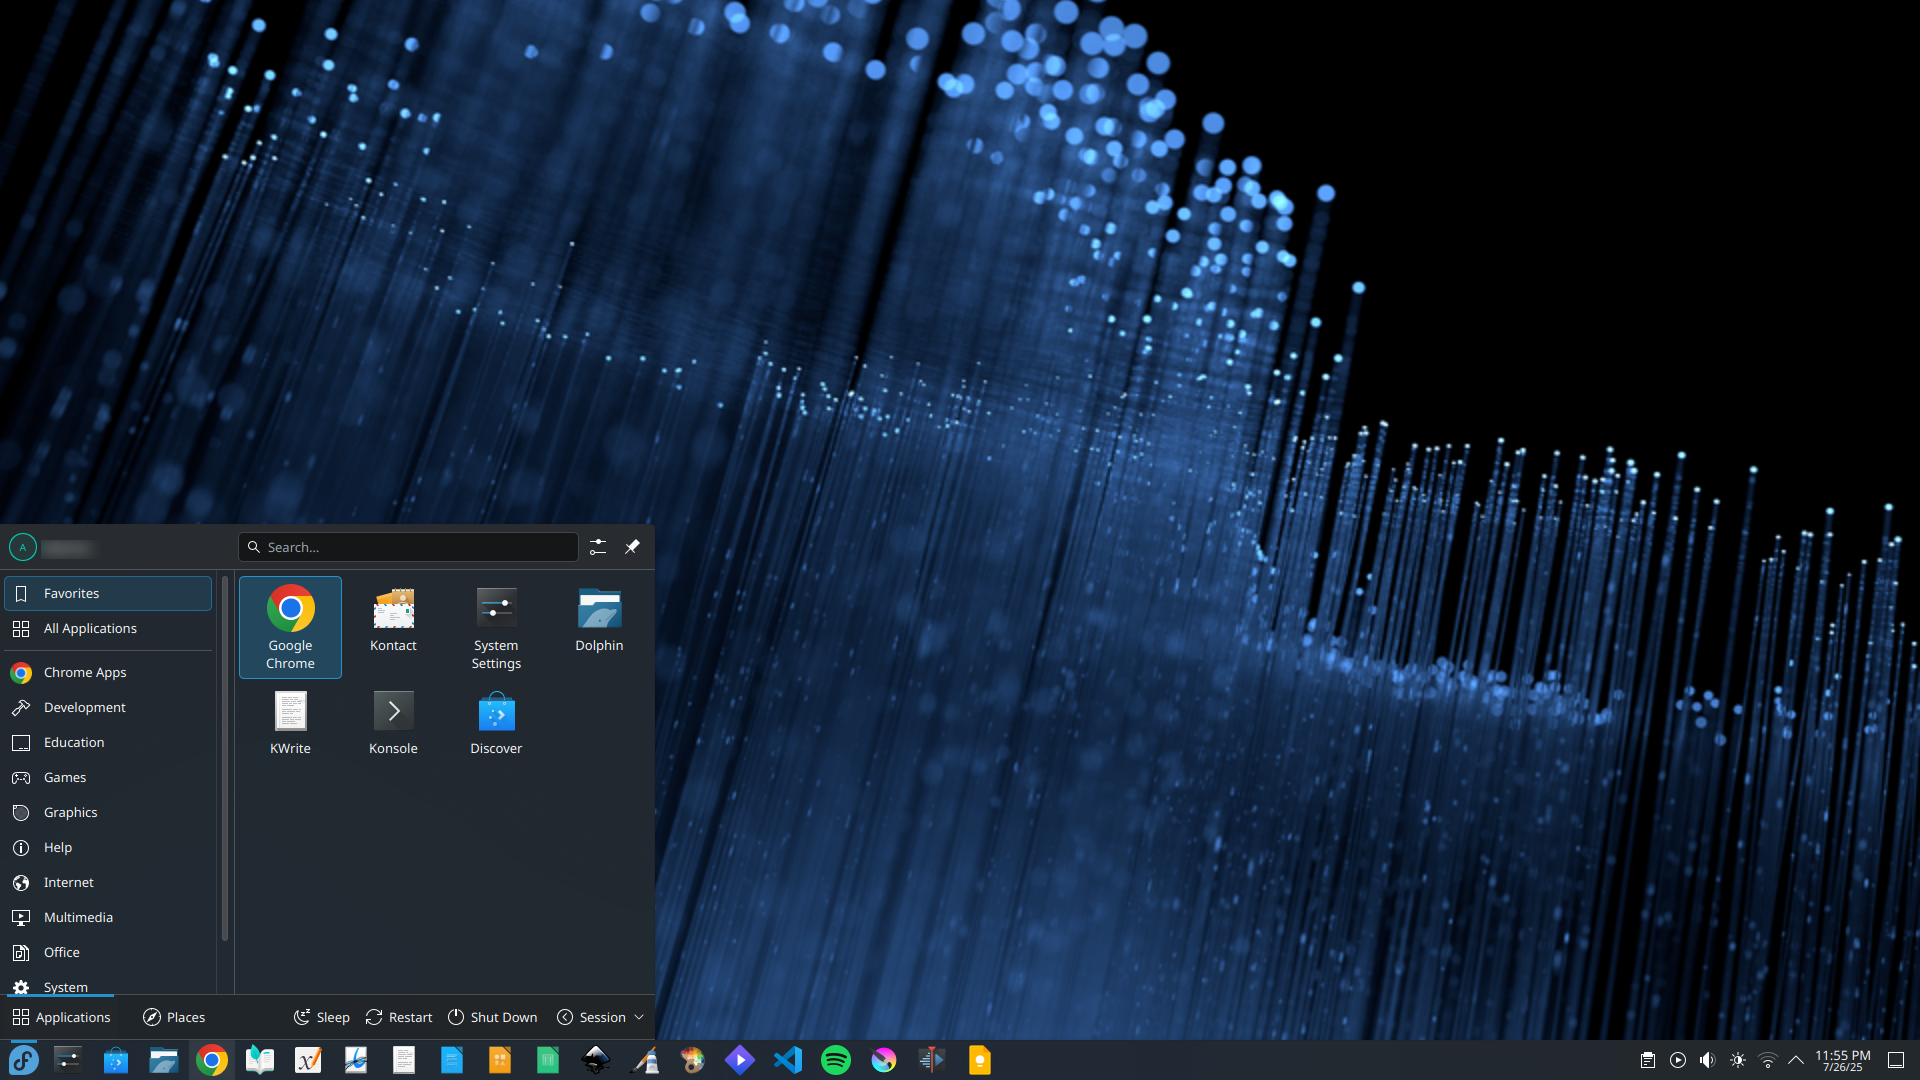Viewport: 1920px width, 1080px height.
Task: Select the Favorites category
Action: (x=108, y=593)
